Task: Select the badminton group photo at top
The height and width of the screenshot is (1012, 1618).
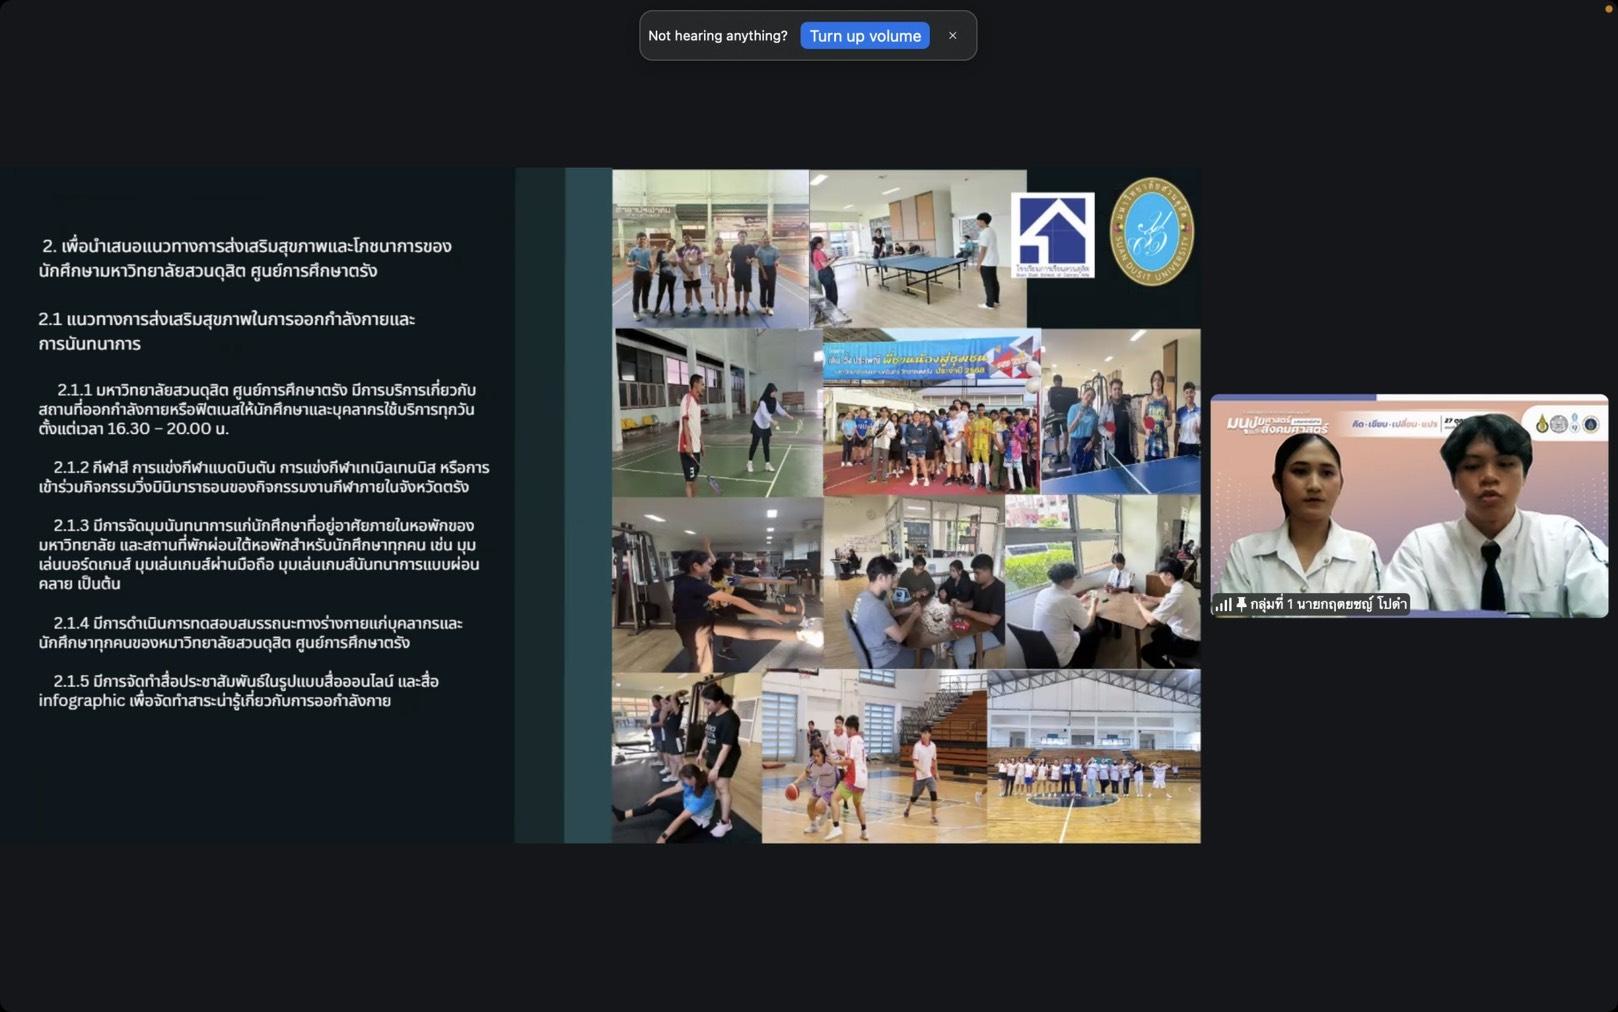Action: coord(710,248)
